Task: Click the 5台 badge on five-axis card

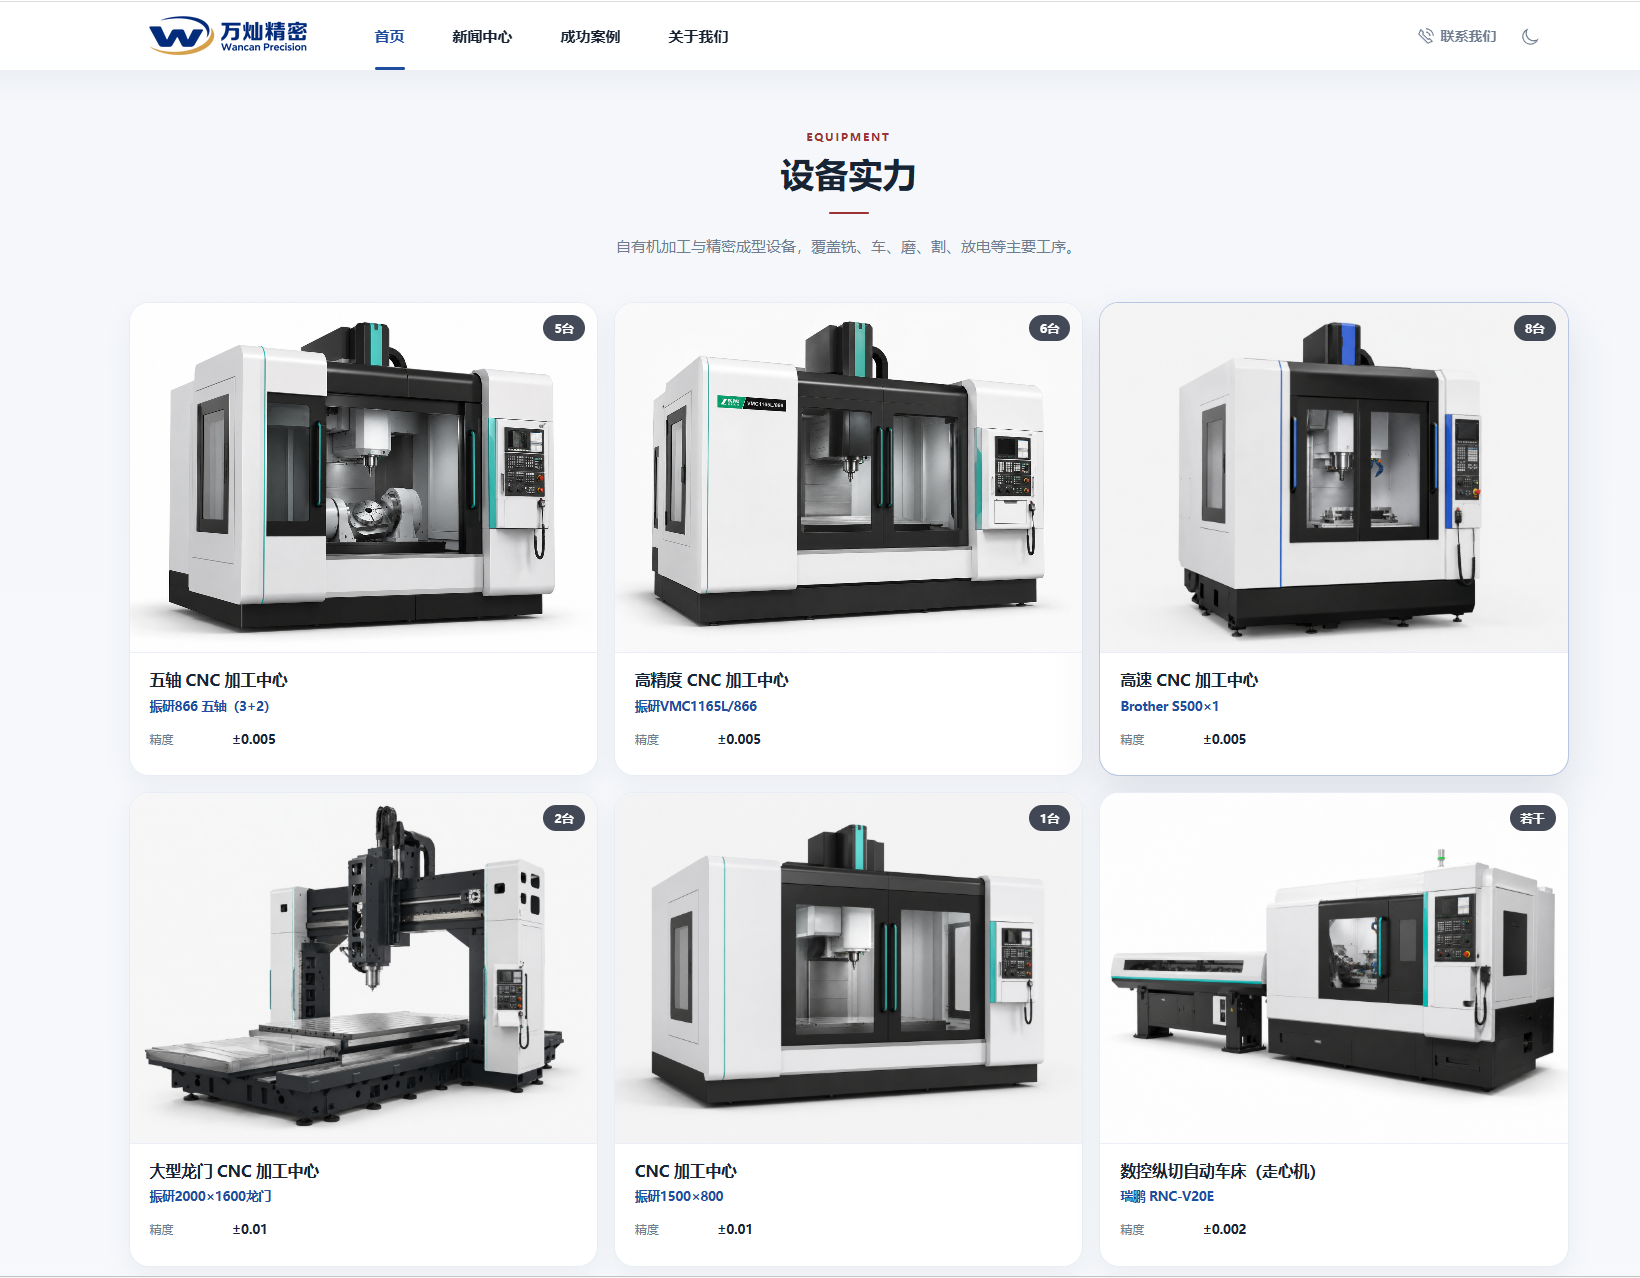Action: 564,328
